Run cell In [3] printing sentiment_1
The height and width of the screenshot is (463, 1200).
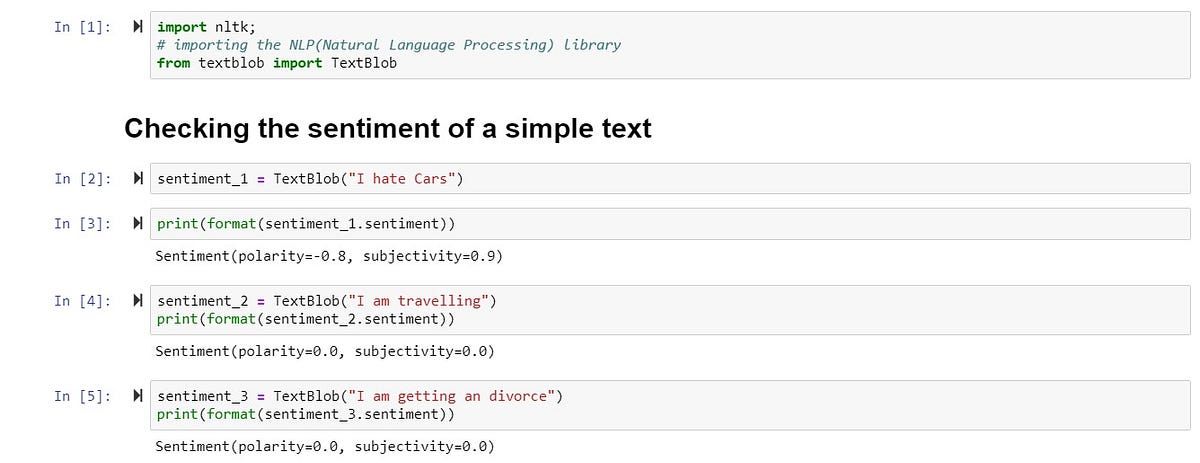[137, 223]
